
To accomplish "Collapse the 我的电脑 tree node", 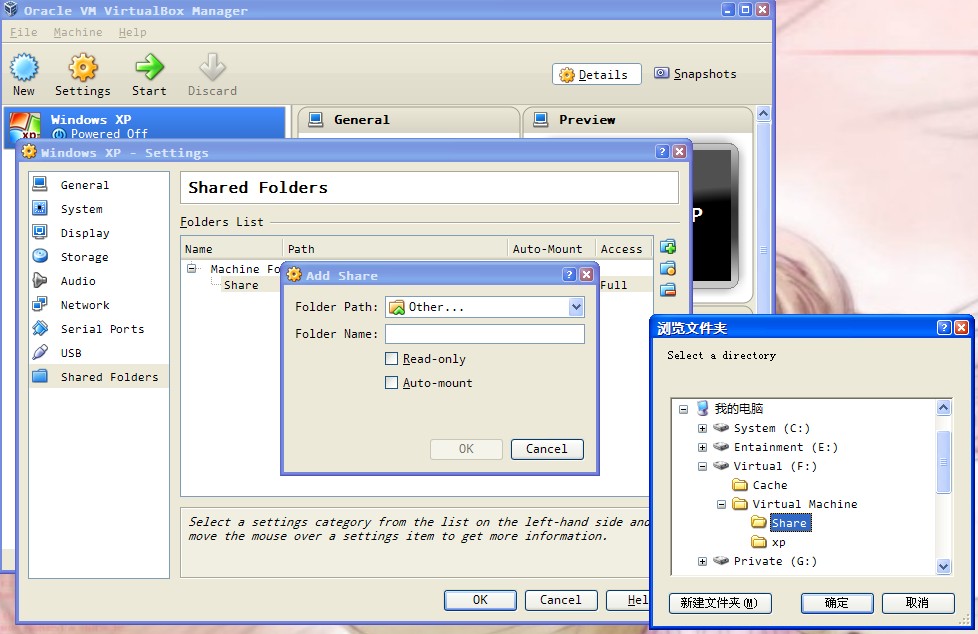I will pos(684,409).
